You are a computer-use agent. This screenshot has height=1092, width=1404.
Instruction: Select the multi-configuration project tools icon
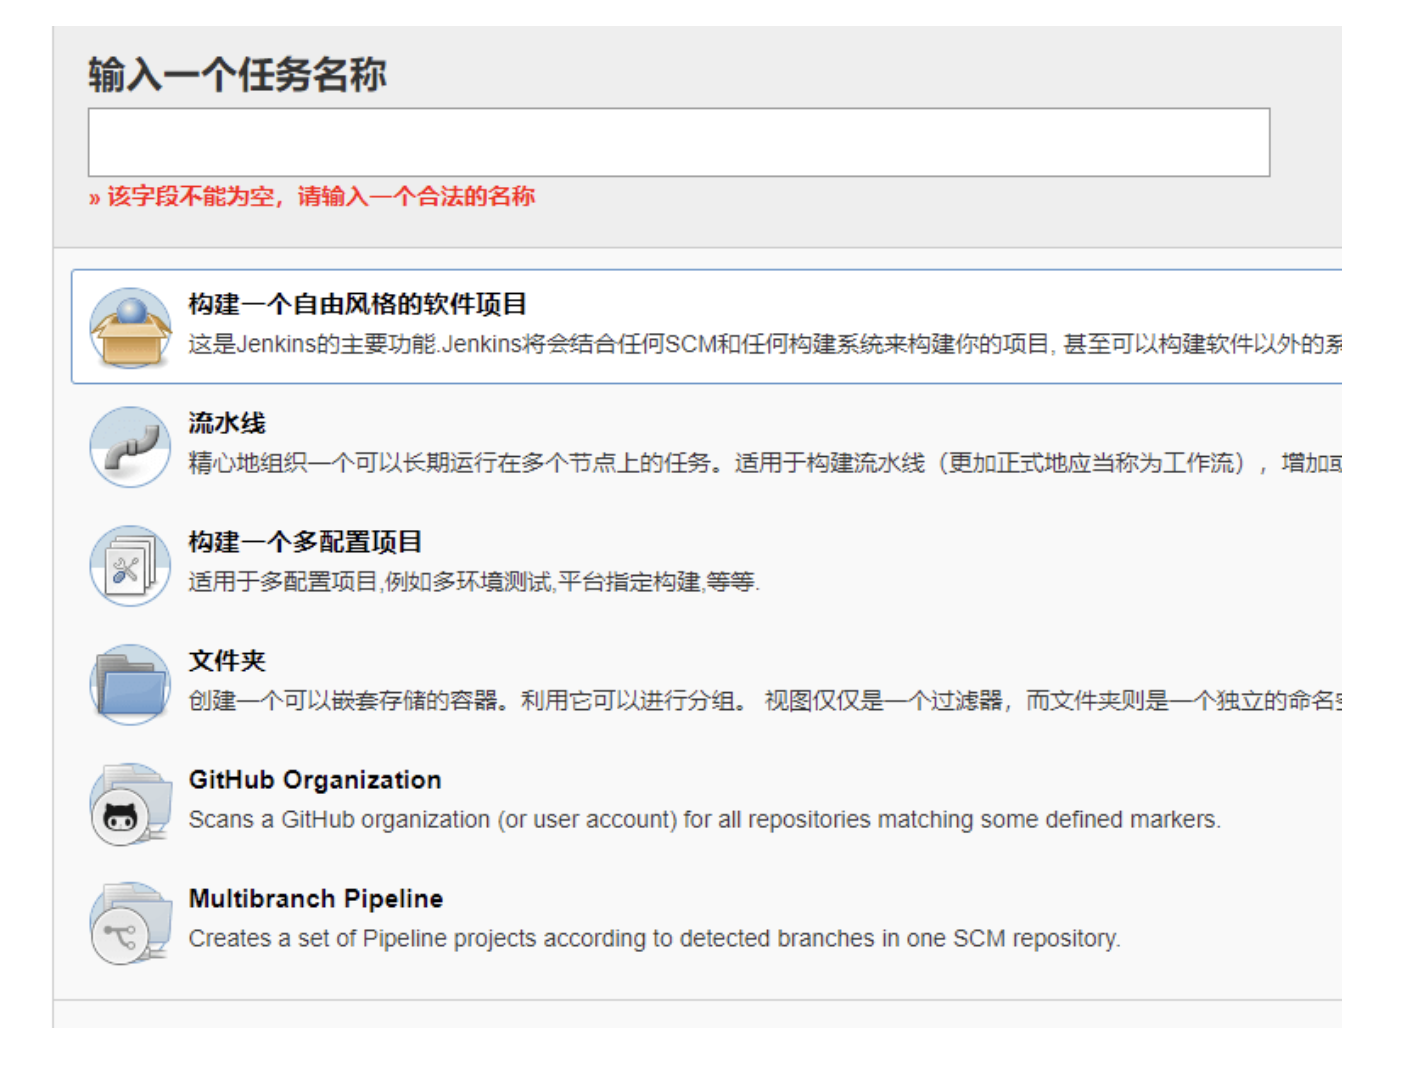[130, 566]
